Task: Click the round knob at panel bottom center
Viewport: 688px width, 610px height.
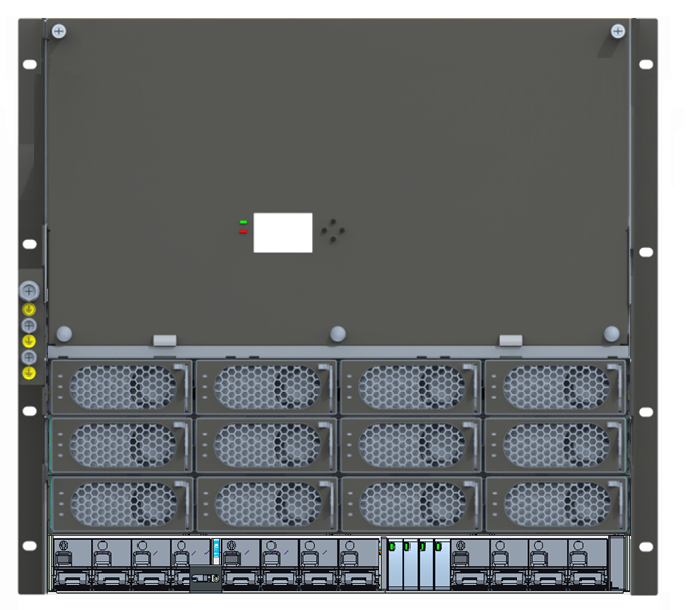Action: [338, 333]
